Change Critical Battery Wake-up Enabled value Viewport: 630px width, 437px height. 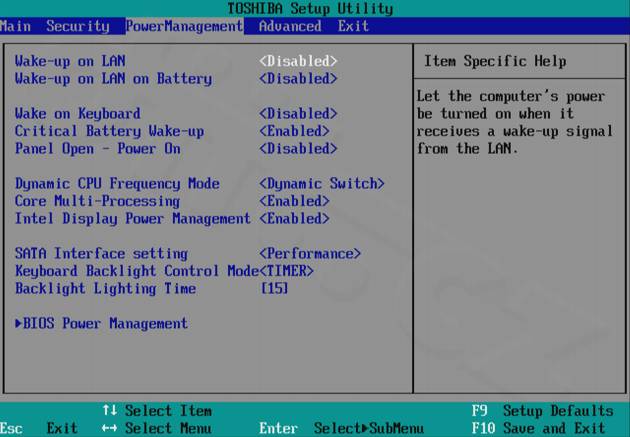coord(294,131)
